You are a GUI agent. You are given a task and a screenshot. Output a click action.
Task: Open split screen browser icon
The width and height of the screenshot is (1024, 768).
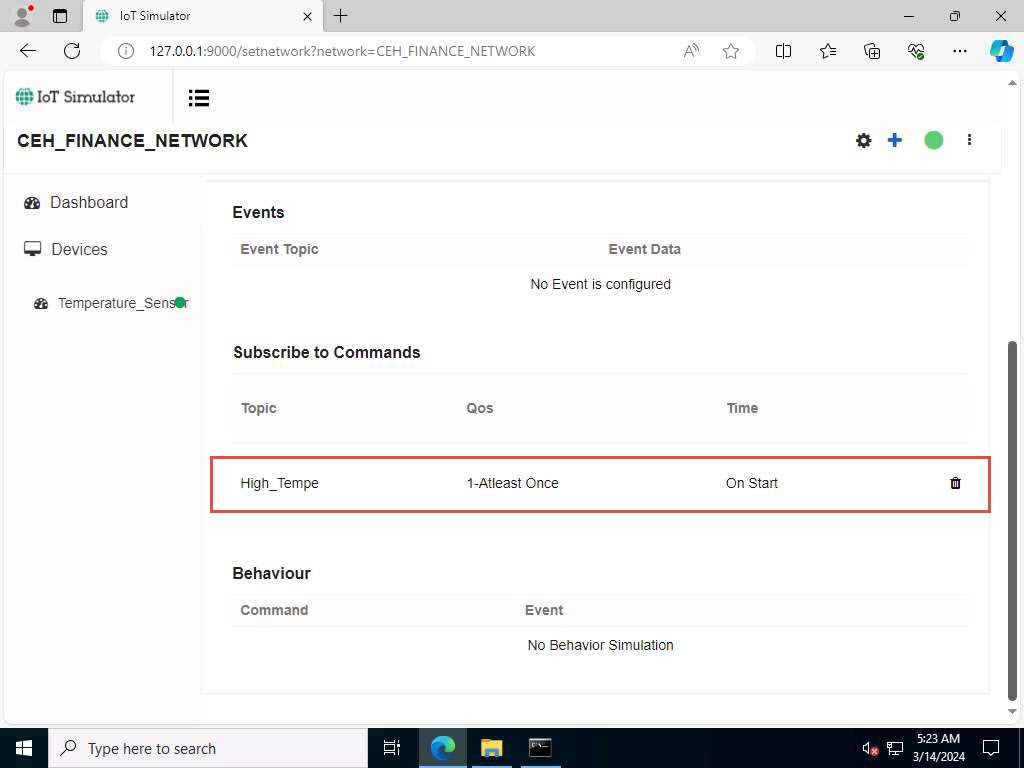pyautogui.click(x=783, y=51)
